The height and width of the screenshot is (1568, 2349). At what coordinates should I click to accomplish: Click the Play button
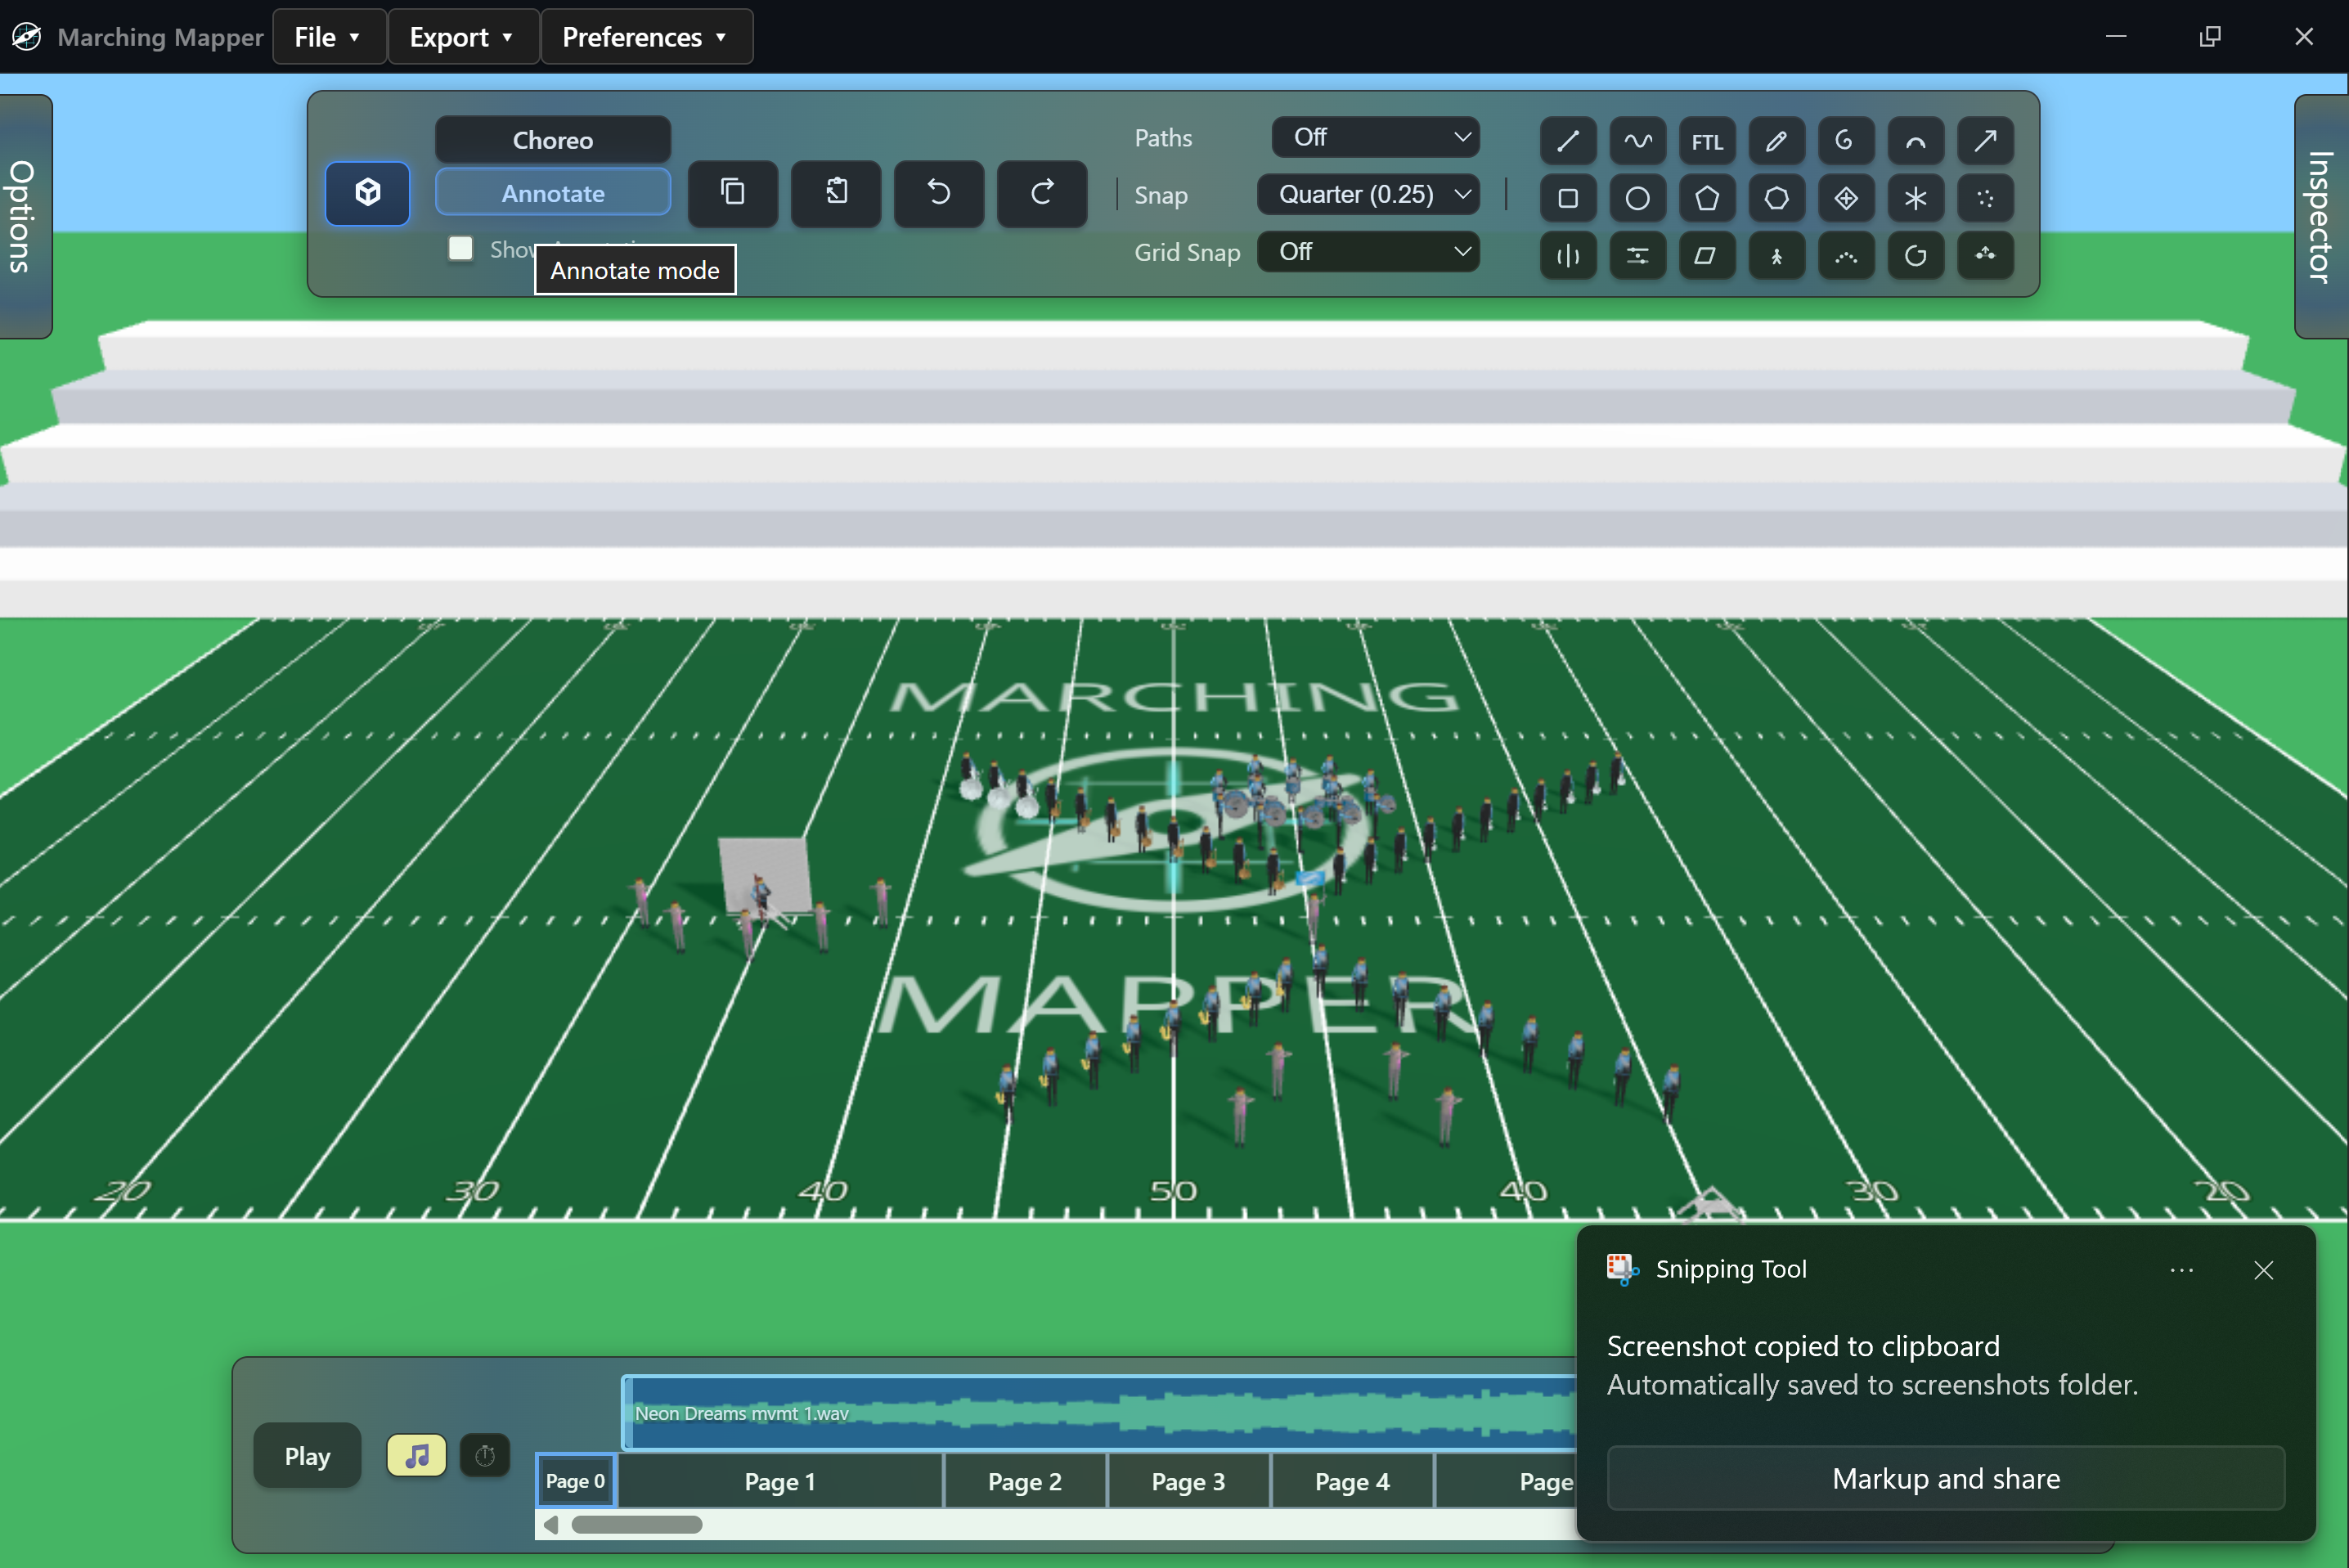click(307, 1456)
